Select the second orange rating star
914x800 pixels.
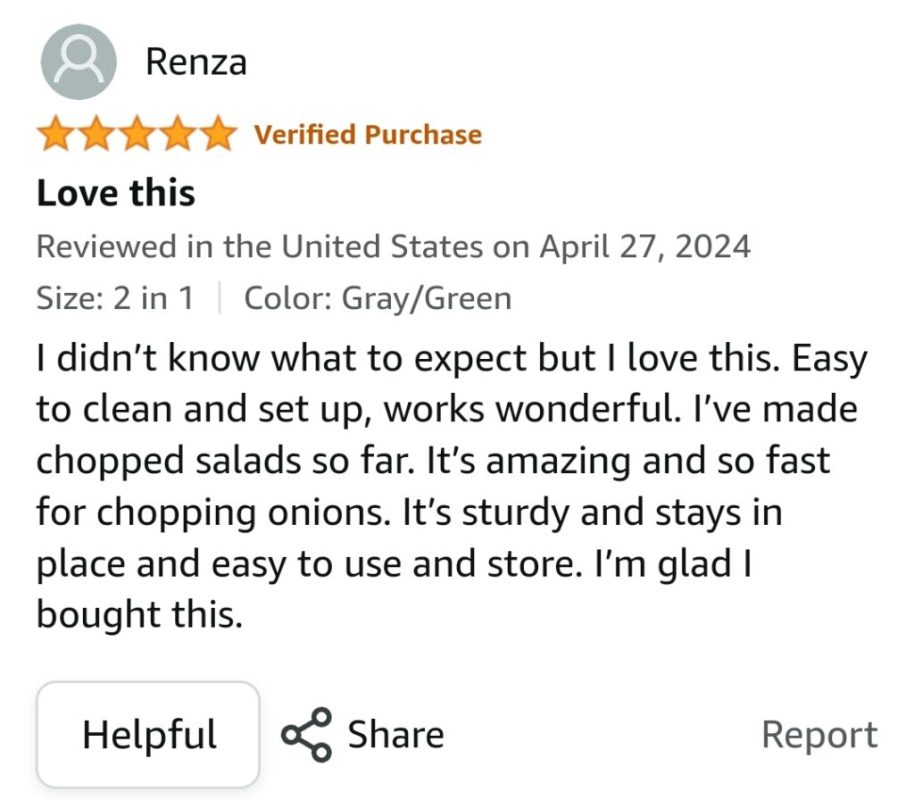tap(97, 134)
